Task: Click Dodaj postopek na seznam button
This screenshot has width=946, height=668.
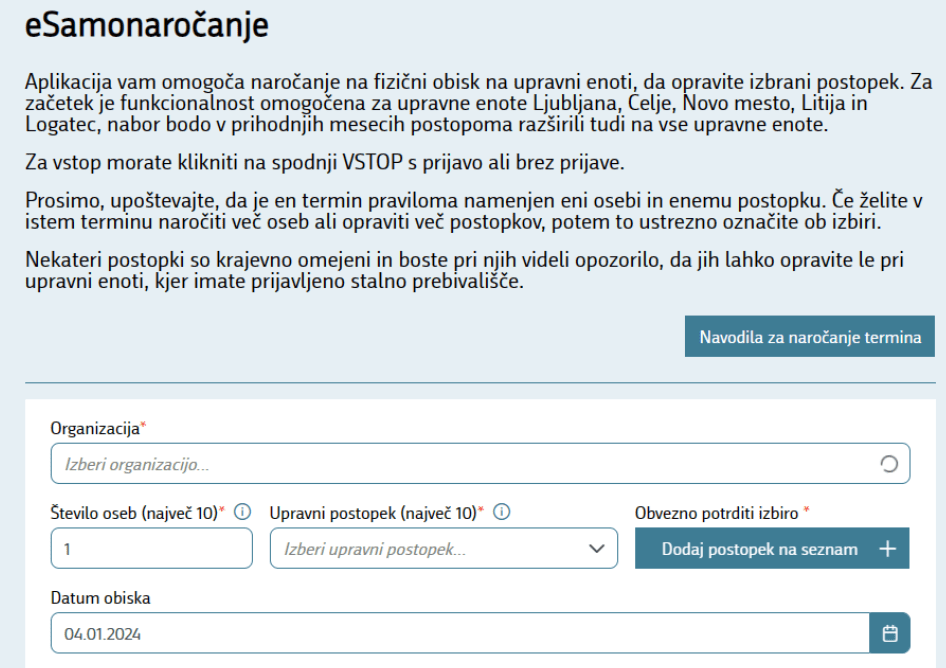Action: (x=772, y=549)
